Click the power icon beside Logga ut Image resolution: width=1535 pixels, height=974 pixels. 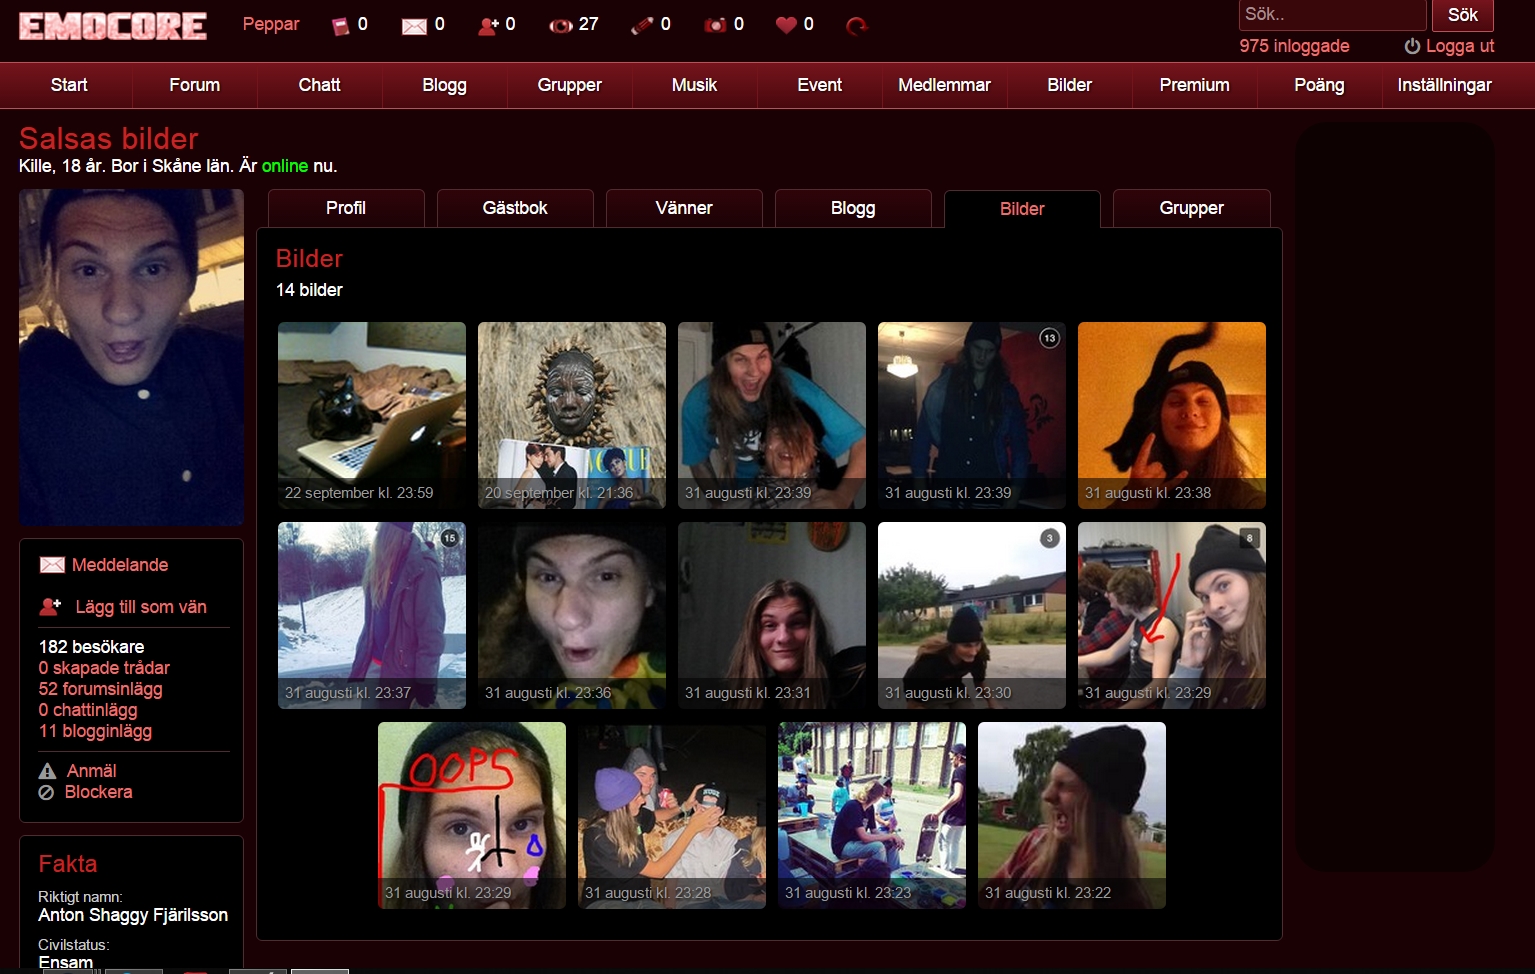[x=1412, y=46]
